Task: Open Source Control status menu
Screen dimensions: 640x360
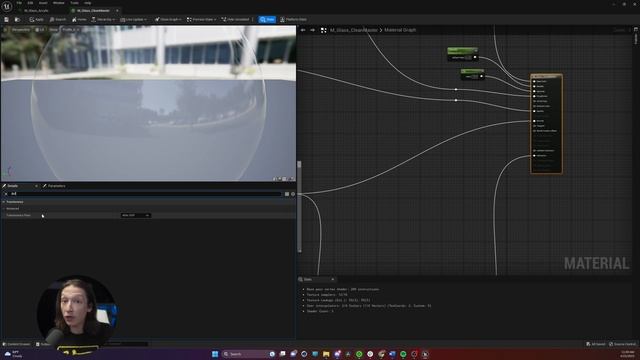Action: 623,344
